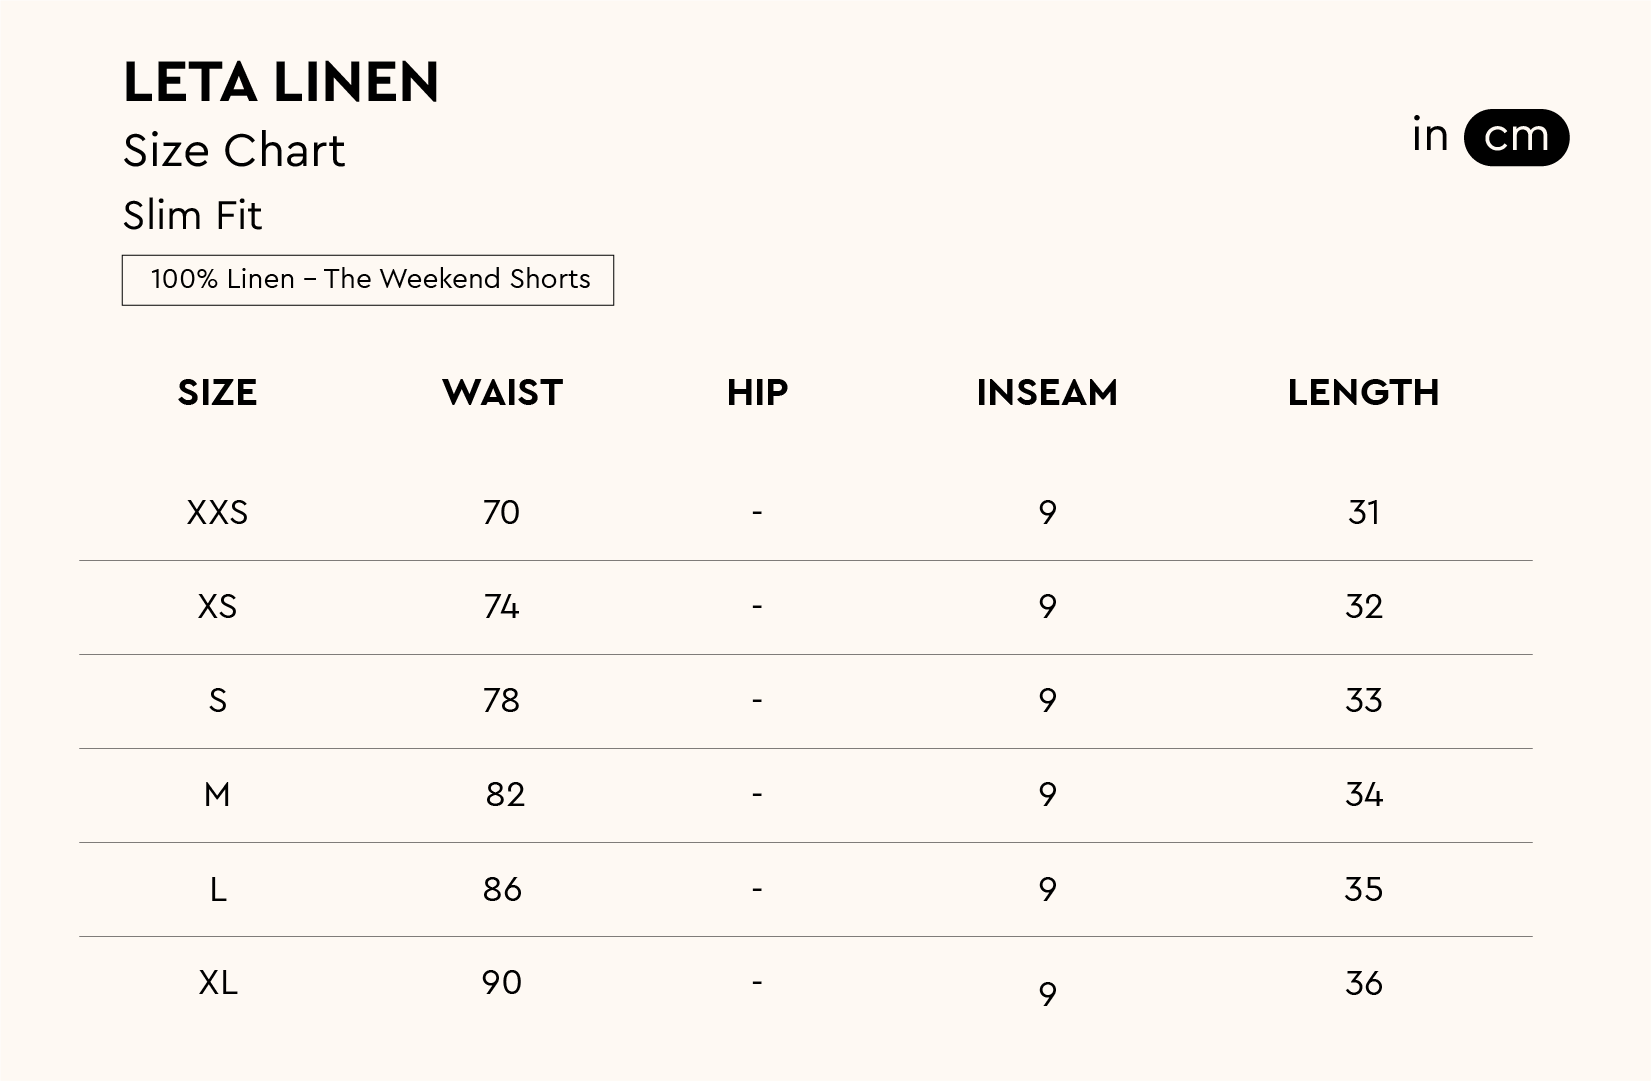Click the LETA LINEN brand title
Viewport: 1651px width, 1081px height.
click(x=281, y=83)
